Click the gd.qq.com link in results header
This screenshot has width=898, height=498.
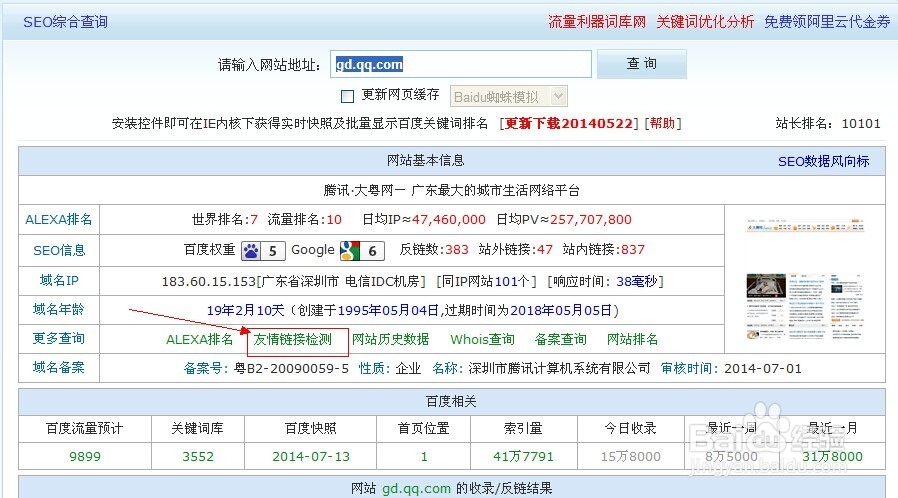tap(416, 488)
